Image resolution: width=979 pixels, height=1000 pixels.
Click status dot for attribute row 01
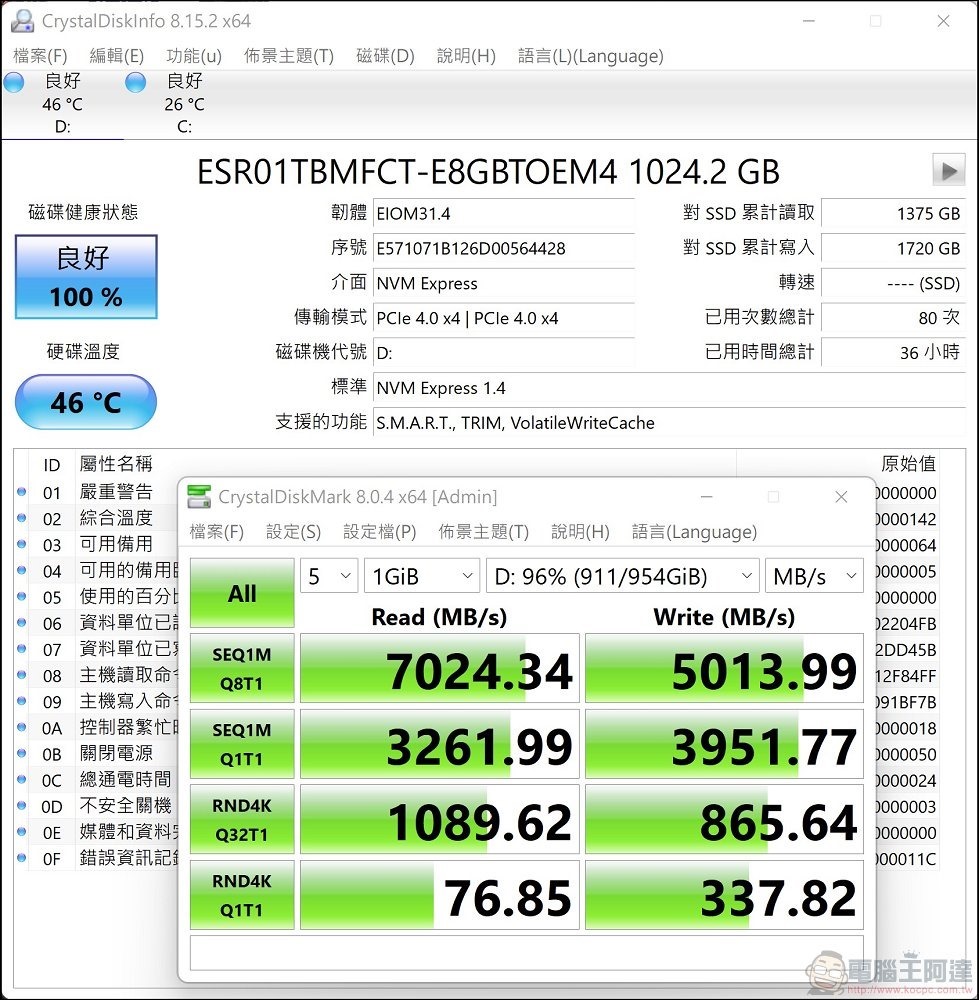click(x=22, y=492)
